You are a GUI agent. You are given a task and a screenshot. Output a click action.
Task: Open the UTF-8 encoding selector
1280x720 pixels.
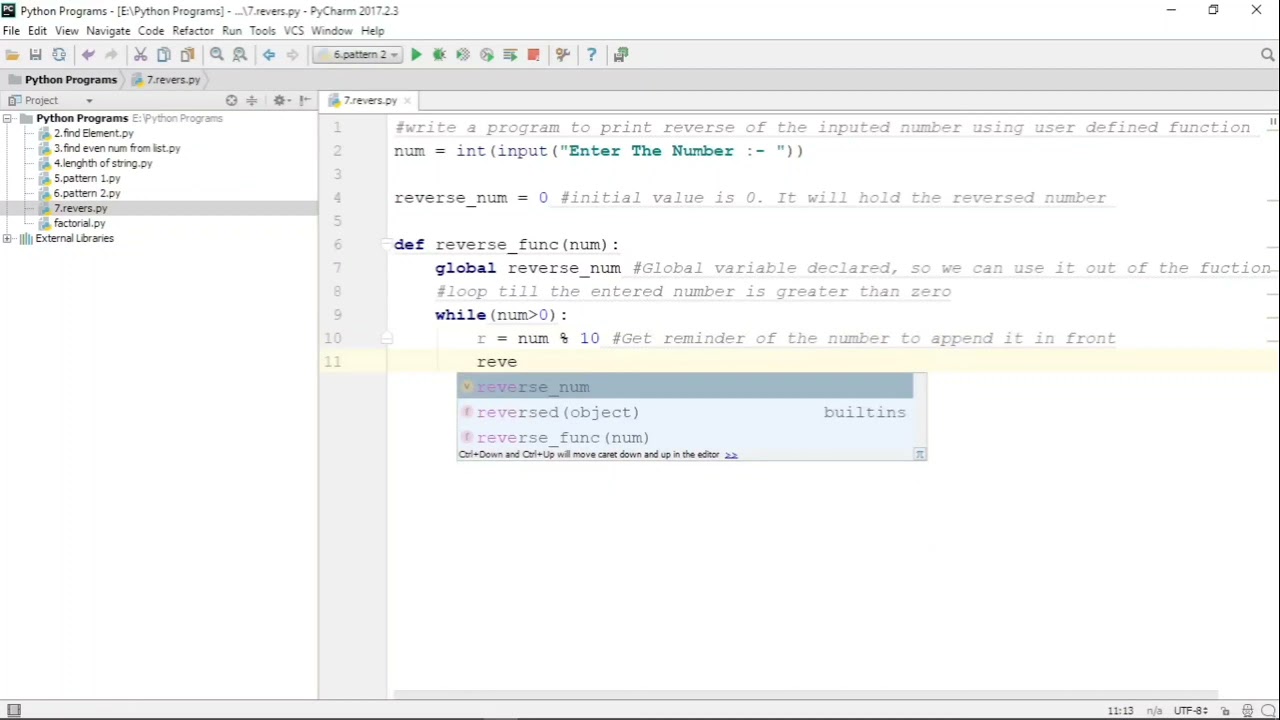pyautogui.click(x=1191, y=711)
